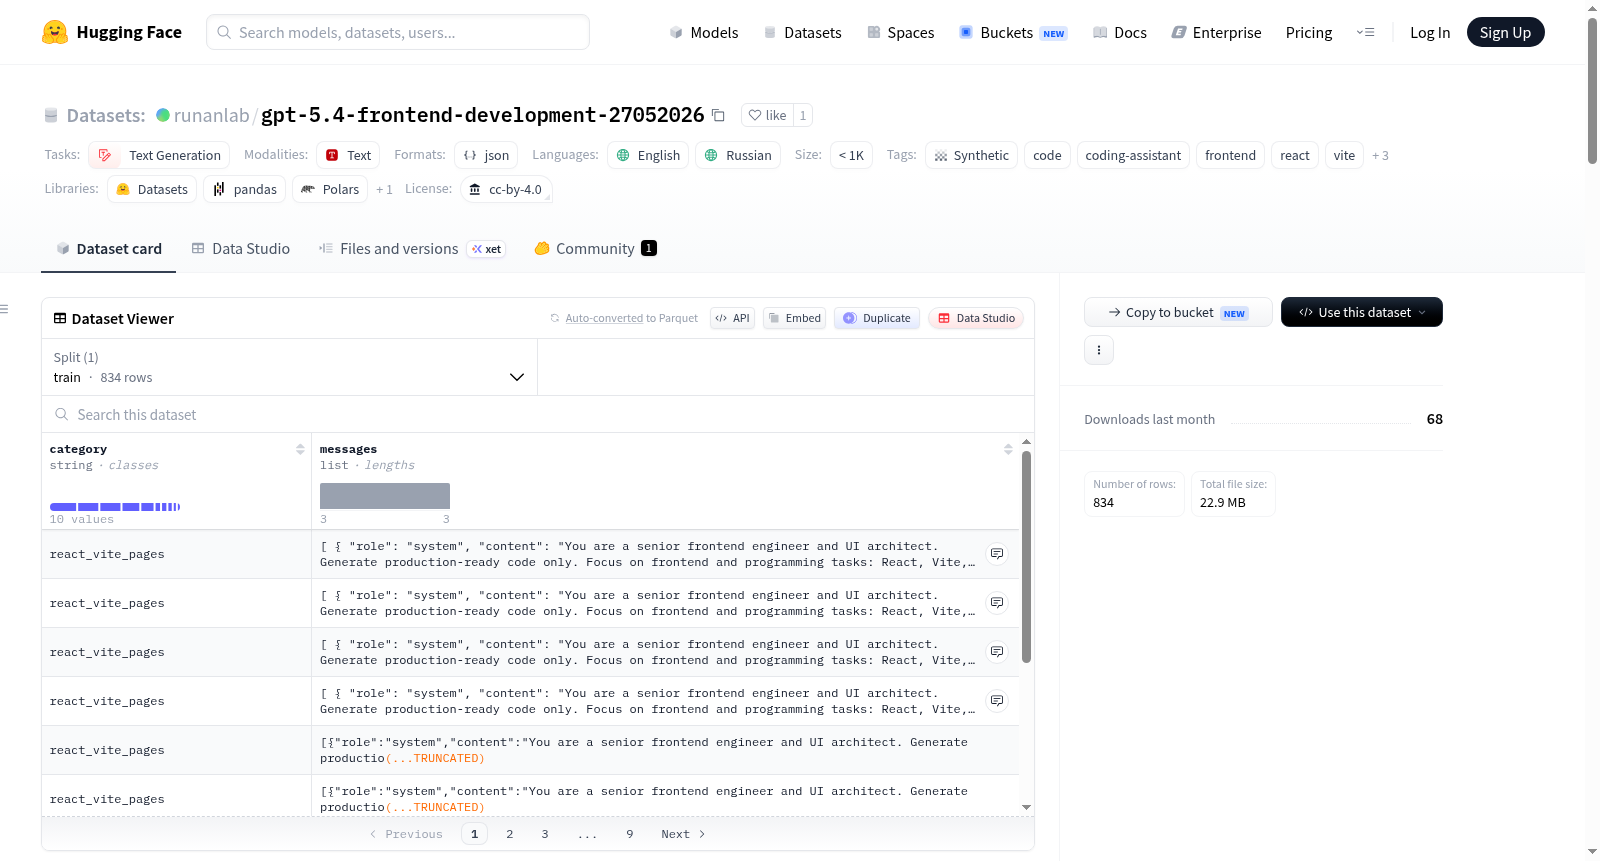Open Data Studio button in viewer header
Image resolution: width=1600 pixels, height=861 pixels.
point(976,318)
